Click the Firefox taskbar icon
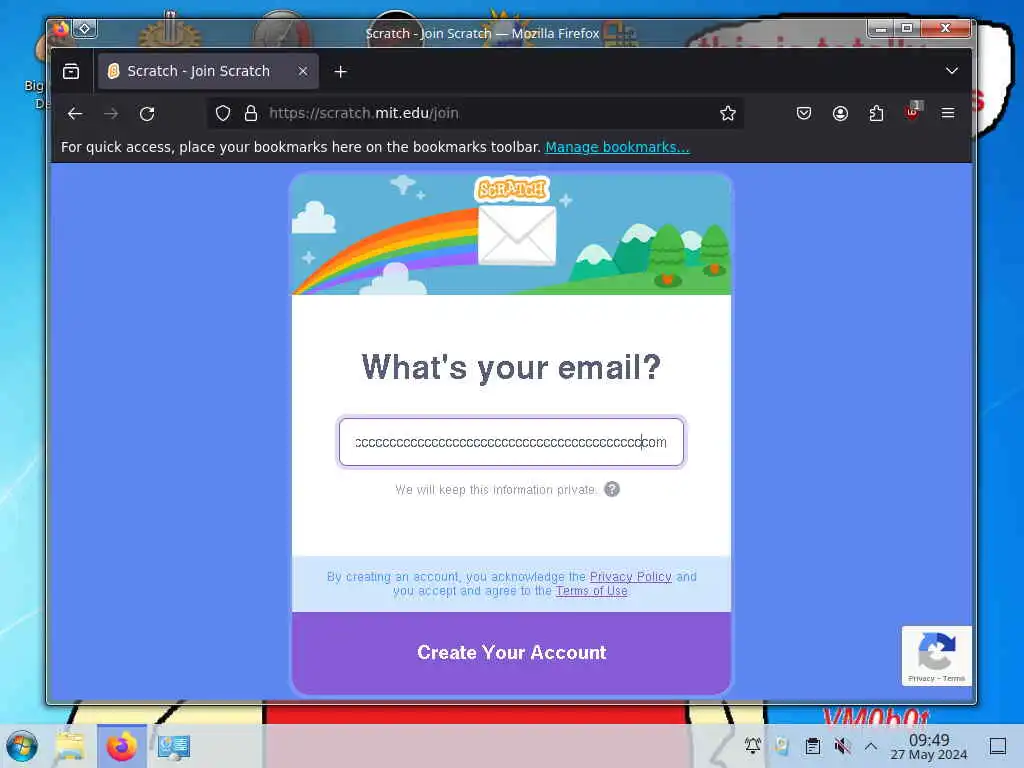This screenshot has width=1024, height=768. [122, 746]
